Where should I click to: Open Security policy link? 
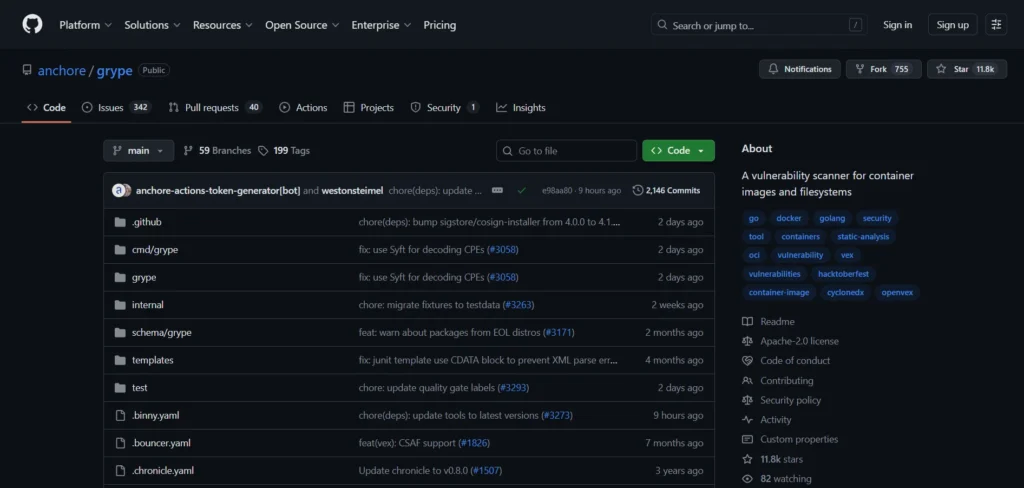(x=782, y=400)
